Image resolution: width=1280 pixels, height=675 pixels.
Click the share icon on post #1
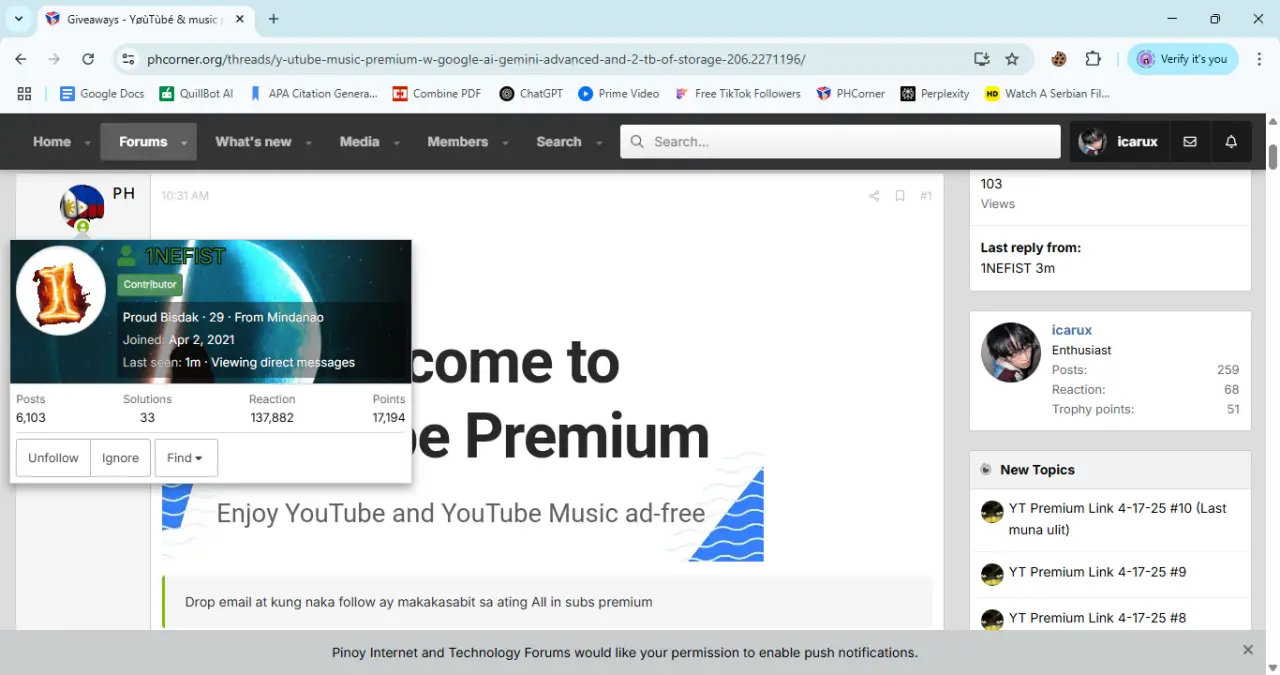click(x=874, y=196)
